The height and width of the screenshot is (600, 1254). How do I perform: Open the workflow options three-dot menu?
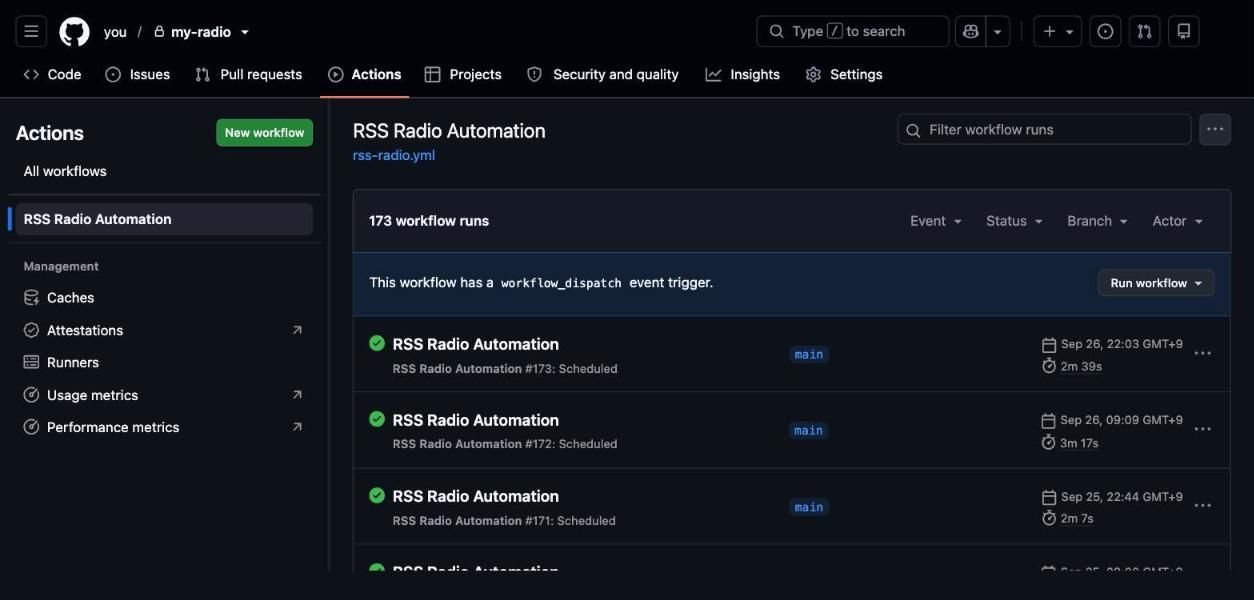[x=1215, y=130]
